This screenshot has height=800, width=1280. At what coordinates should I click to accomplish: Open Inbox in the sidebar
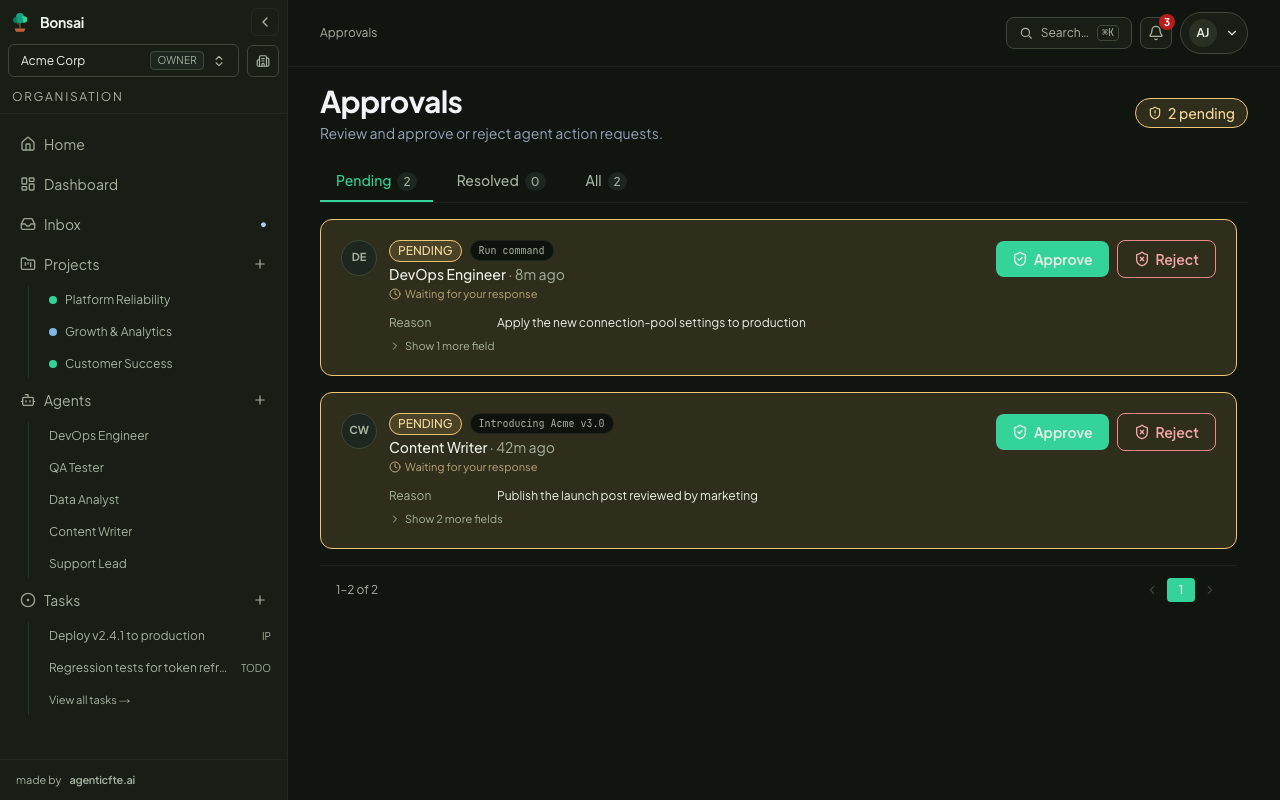coord(143,224)
